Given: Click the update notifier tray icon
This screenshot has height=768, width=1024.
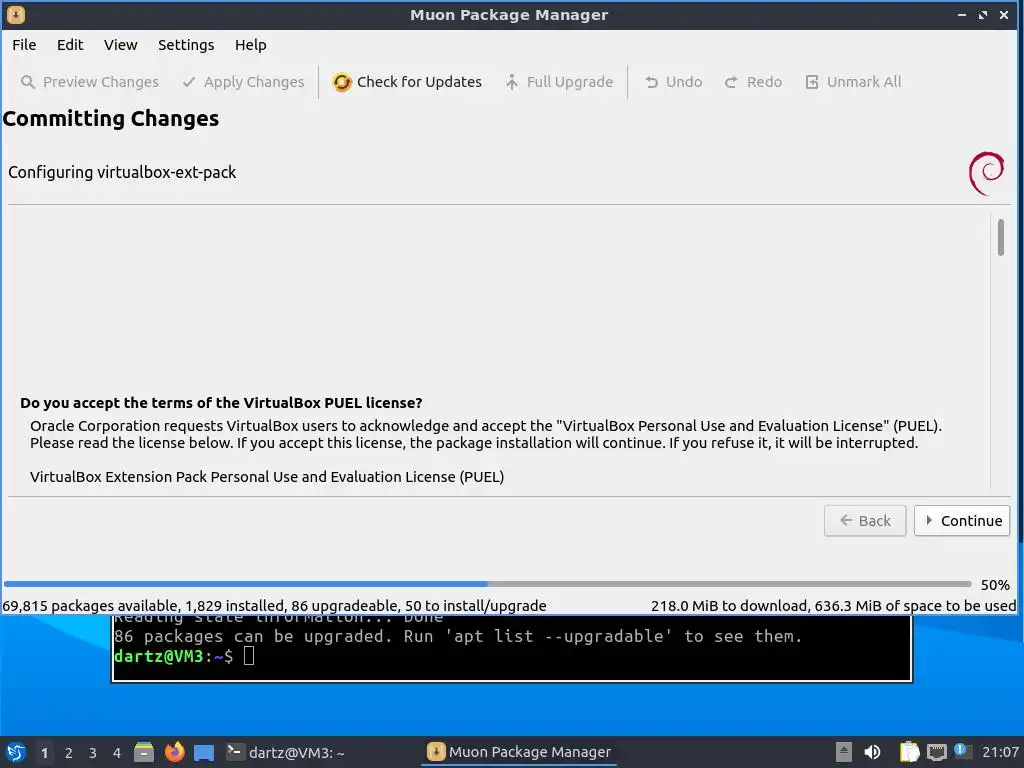Looking at the screenshot, I should pyautogui.click(x=961, y=751).
